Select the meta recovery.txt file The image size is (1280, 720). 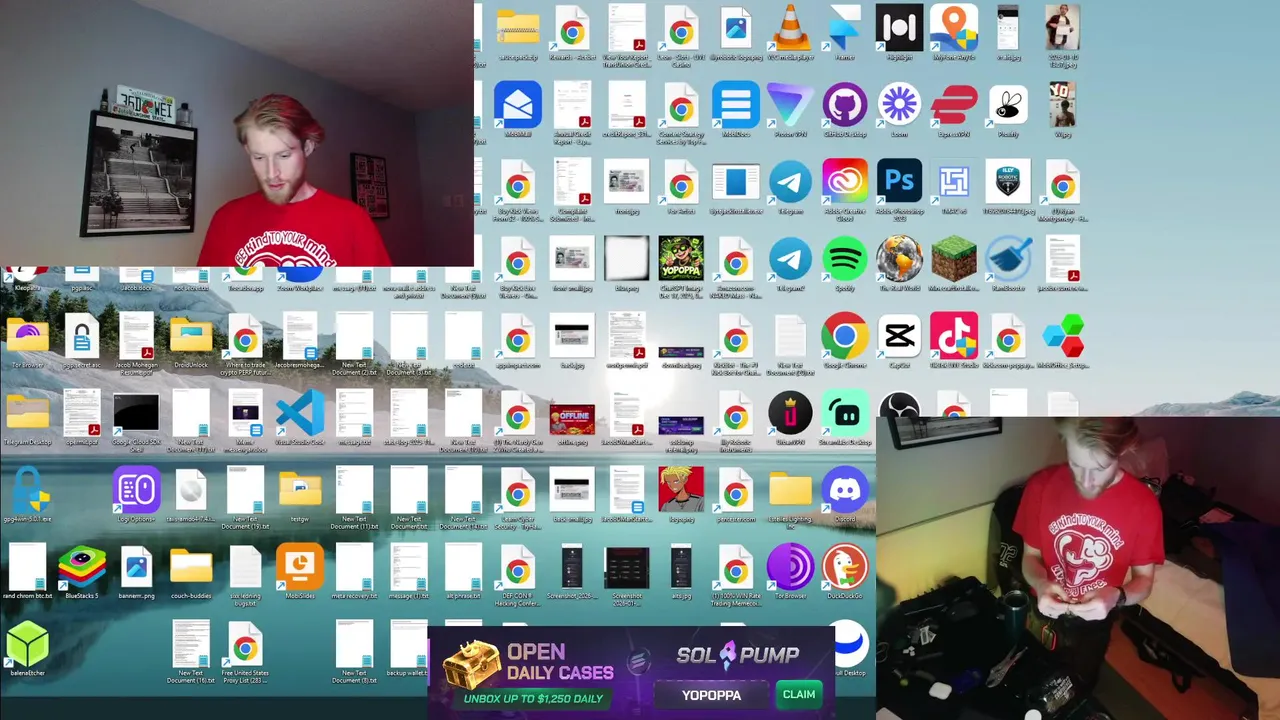point(354,568)
